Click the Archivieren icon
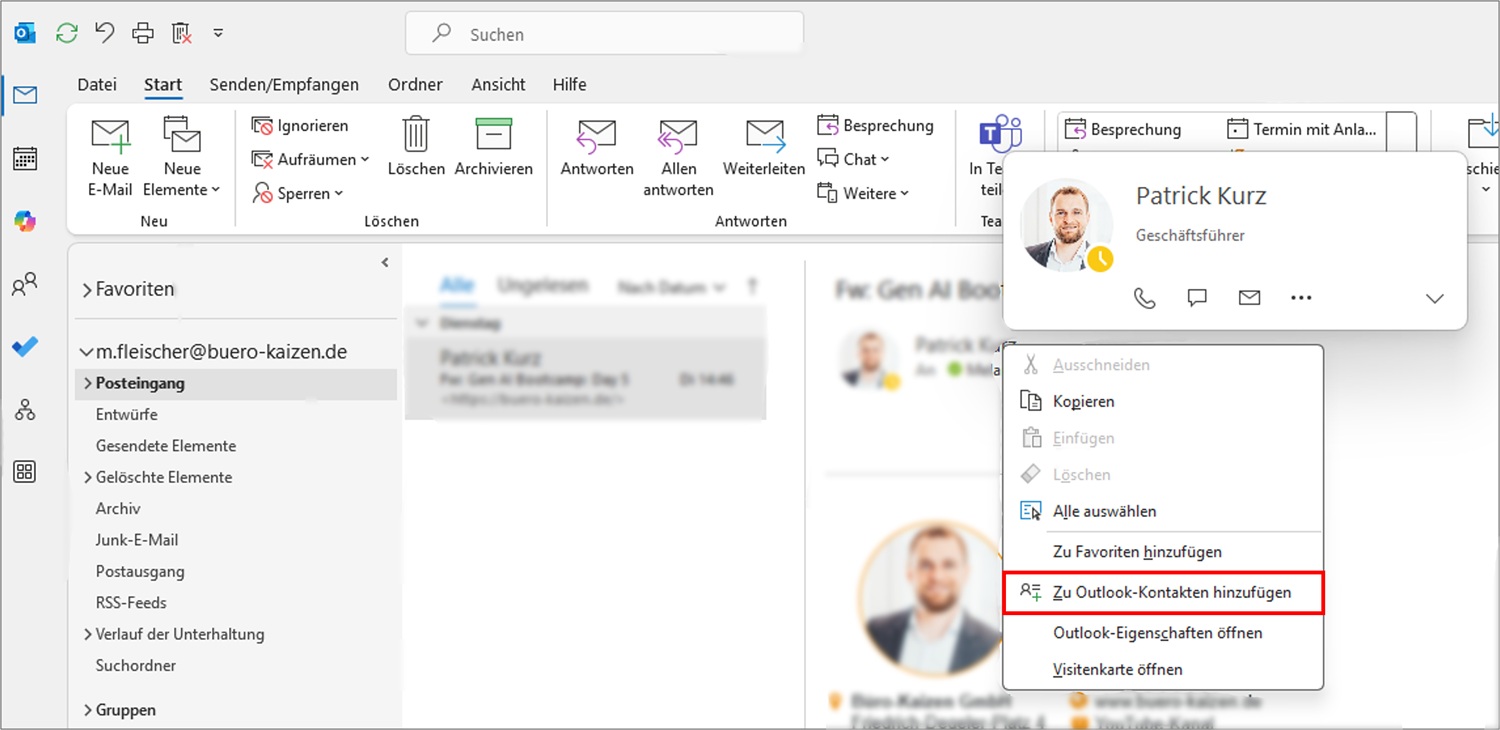1500x730 pixels. pyautogui.click(x=493, y=135)
